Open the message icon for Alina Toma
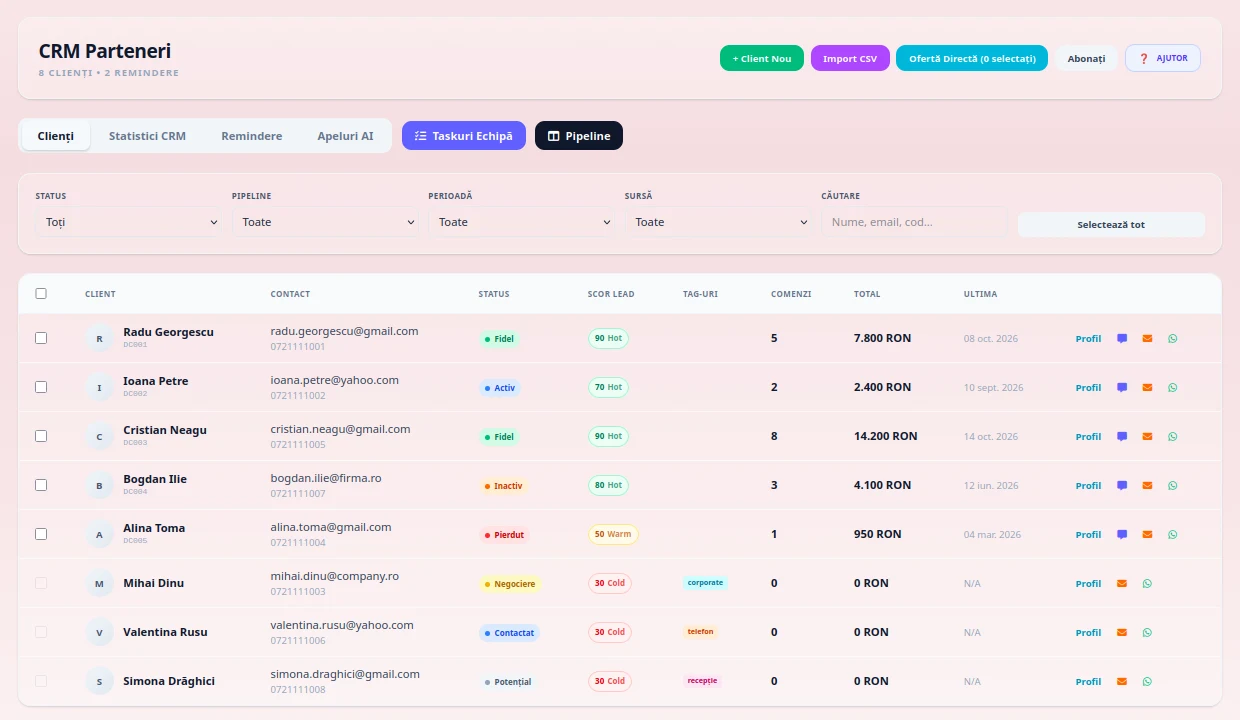The width and height of the screenshot is (1240, 720). 1122,534
